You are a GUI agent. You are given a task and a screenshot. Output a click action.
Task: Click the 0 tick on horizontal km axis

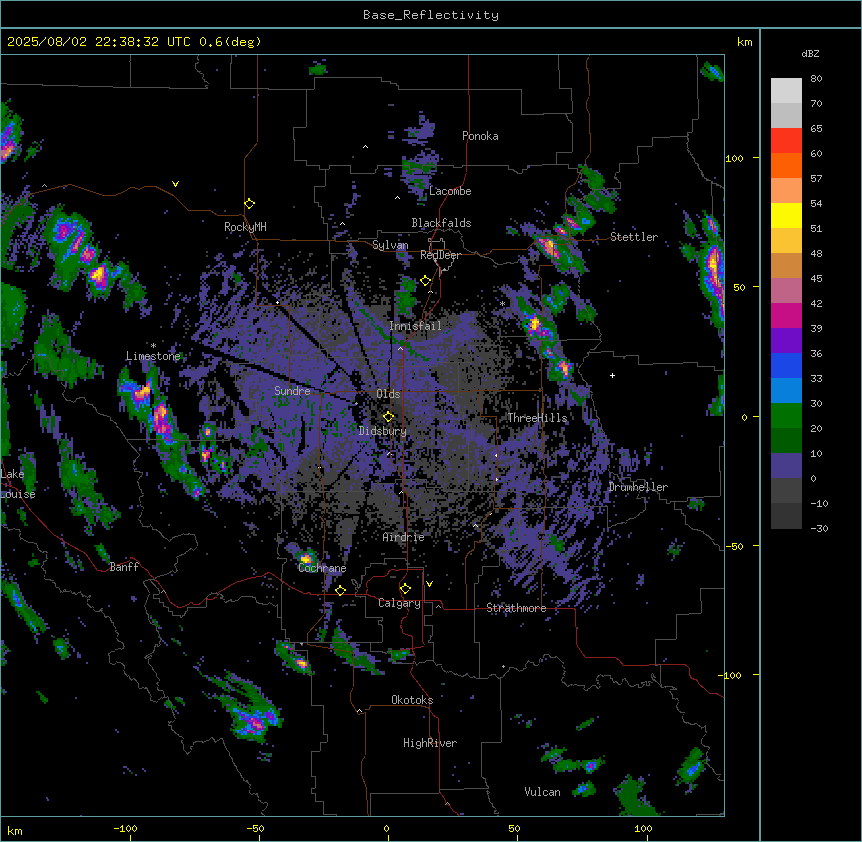[386, 828]
